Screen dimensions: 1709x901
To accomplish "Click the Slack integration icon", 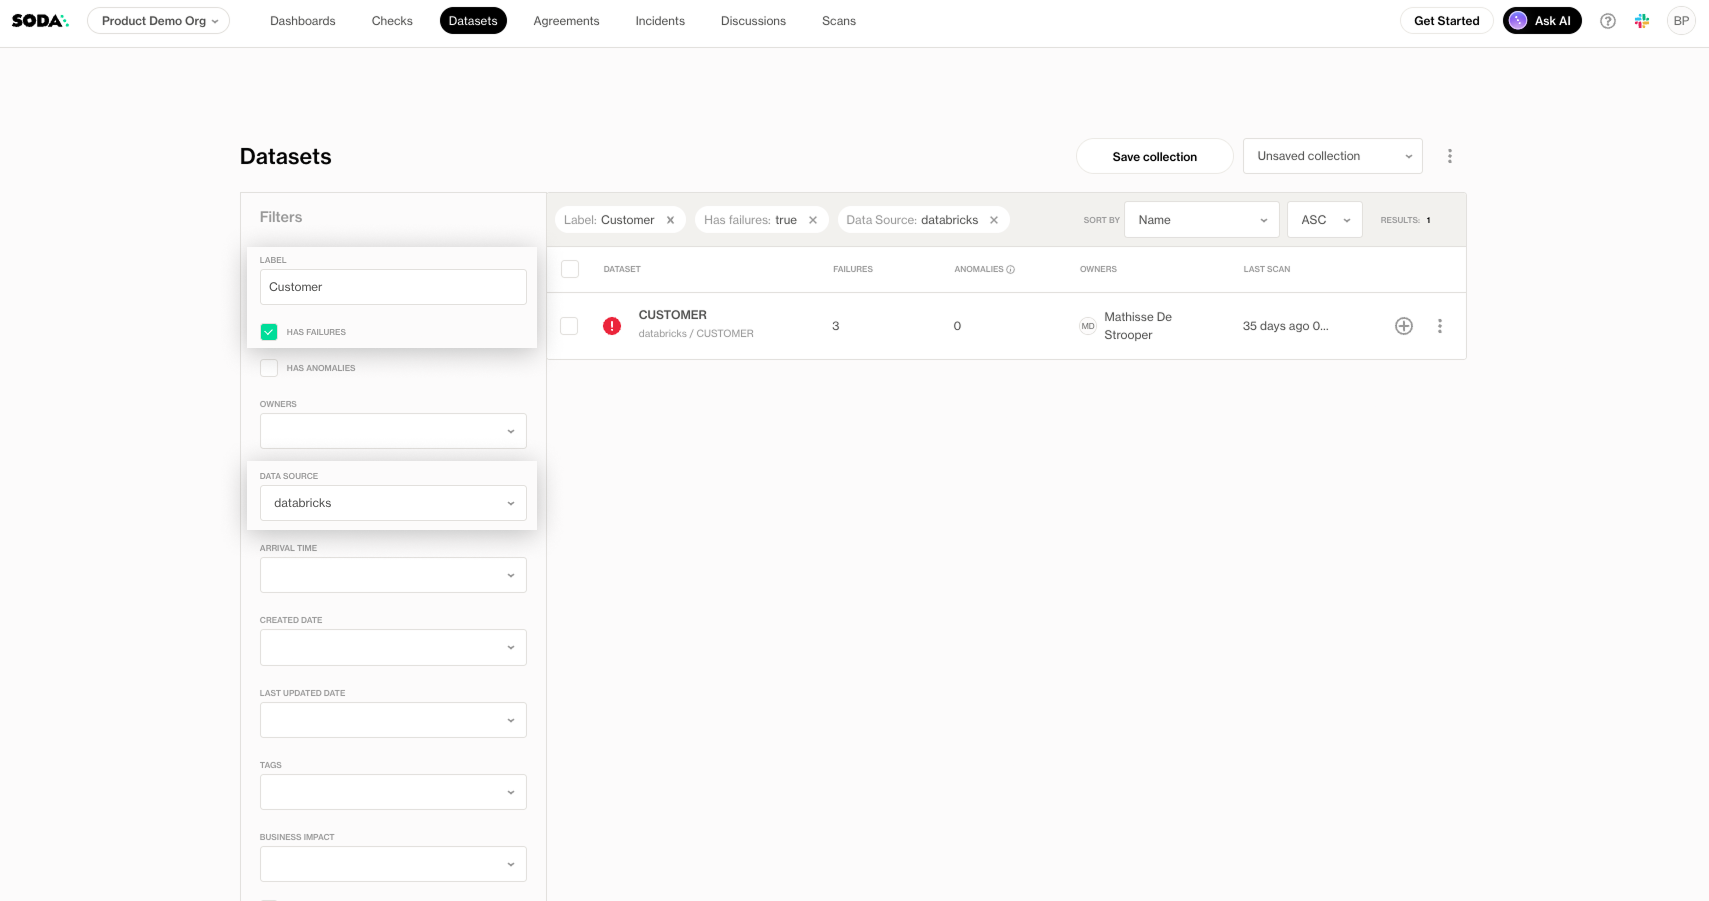I will pyautogui.click(x=1642, y=21).
